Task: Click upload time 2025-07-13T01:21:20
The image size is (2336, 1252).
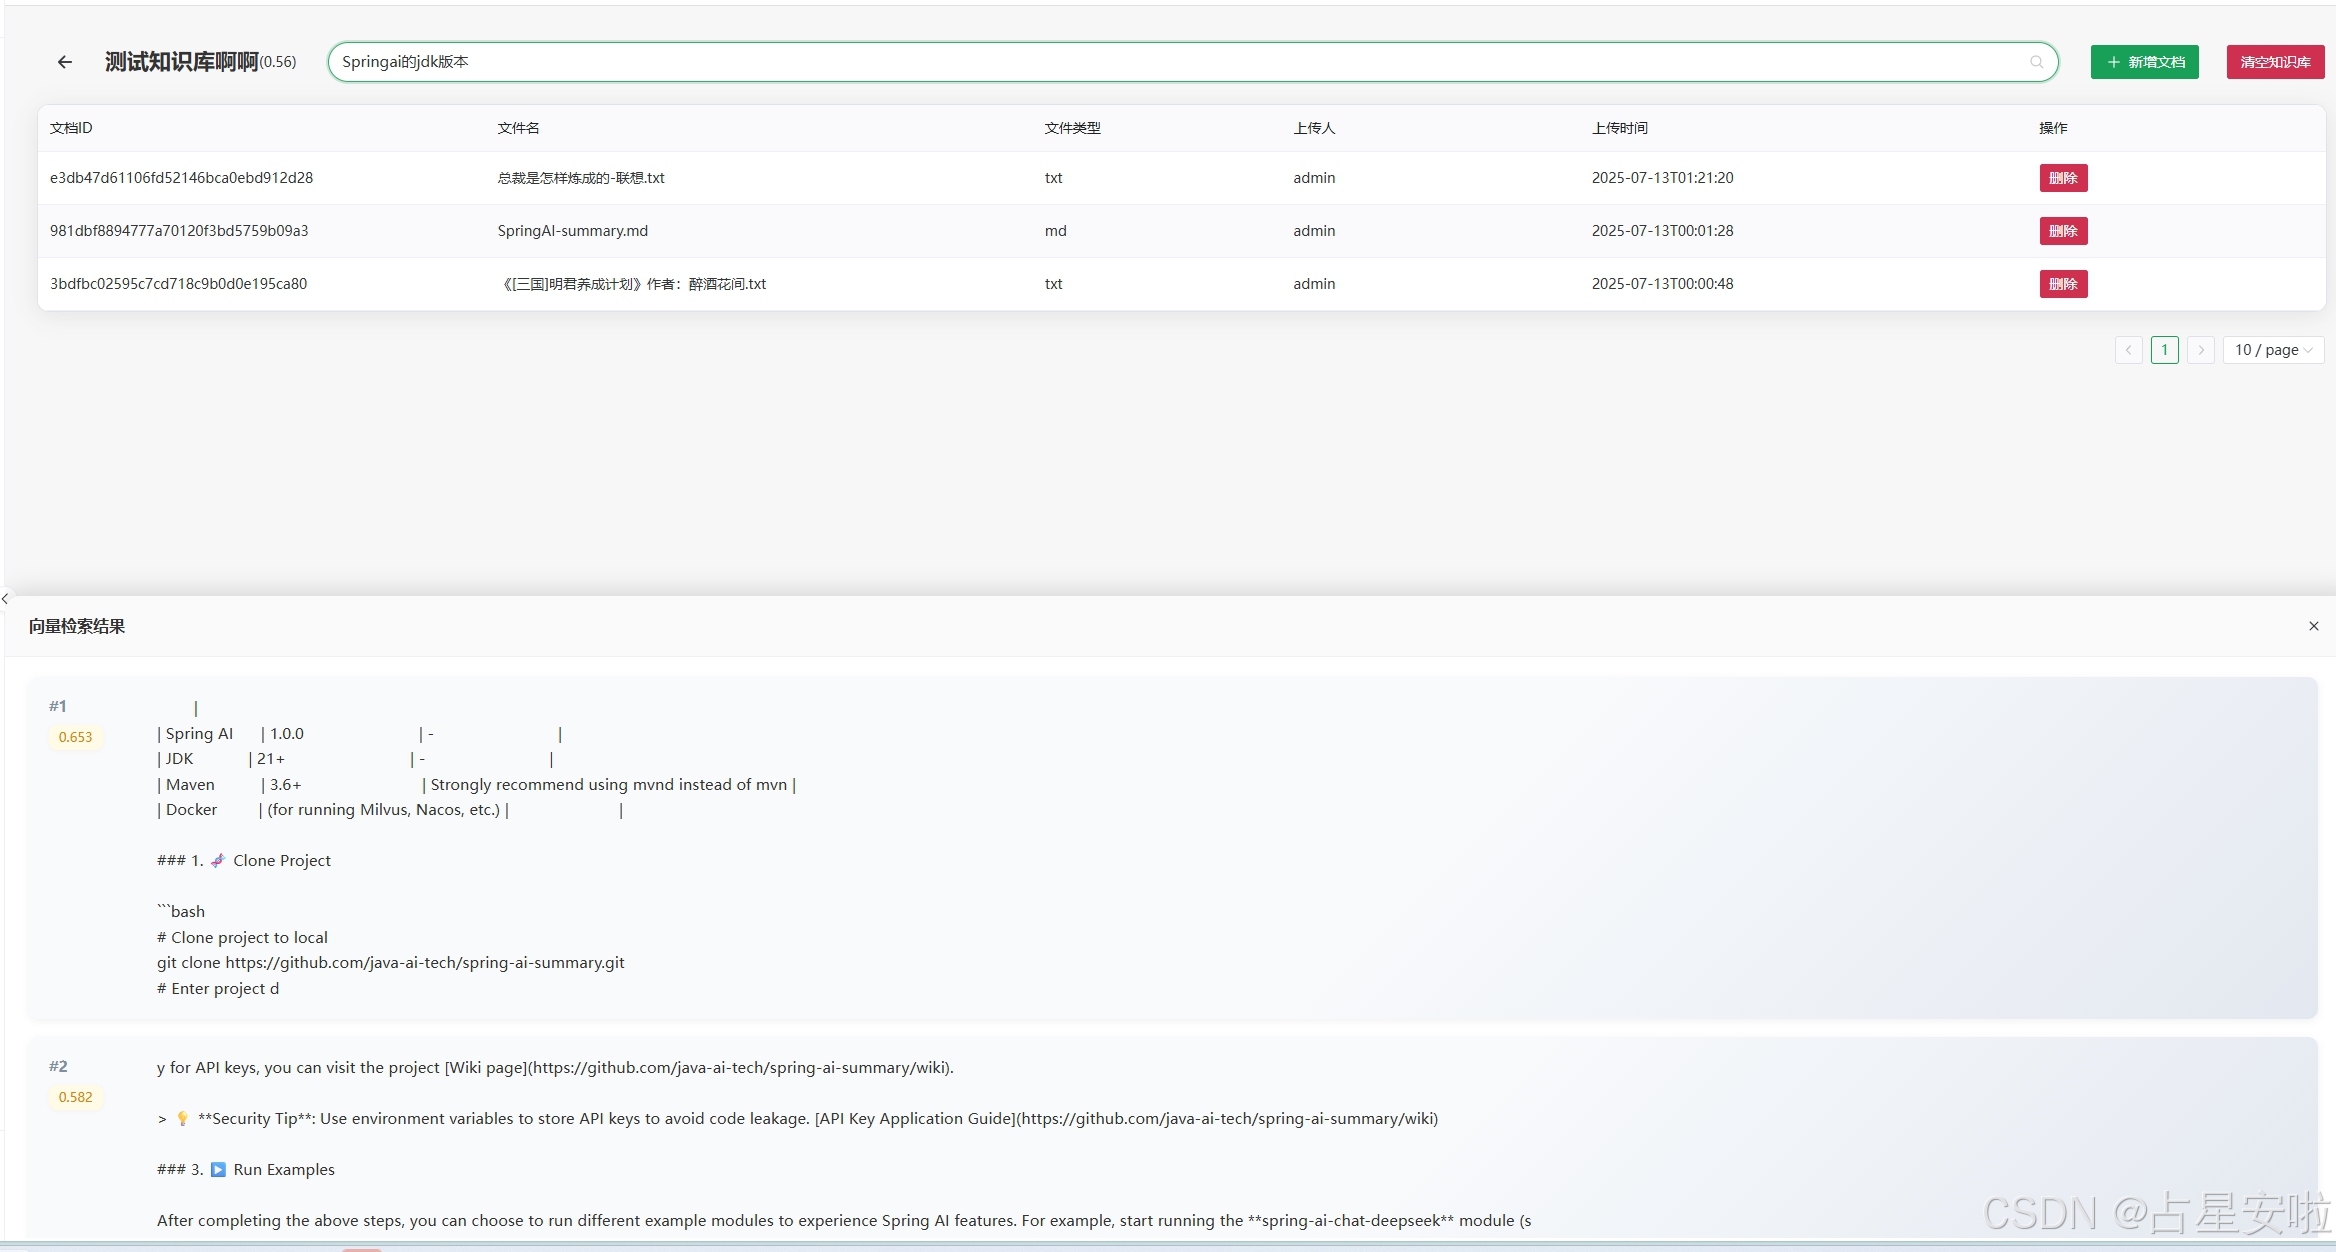Action: tap(1663, 178)
